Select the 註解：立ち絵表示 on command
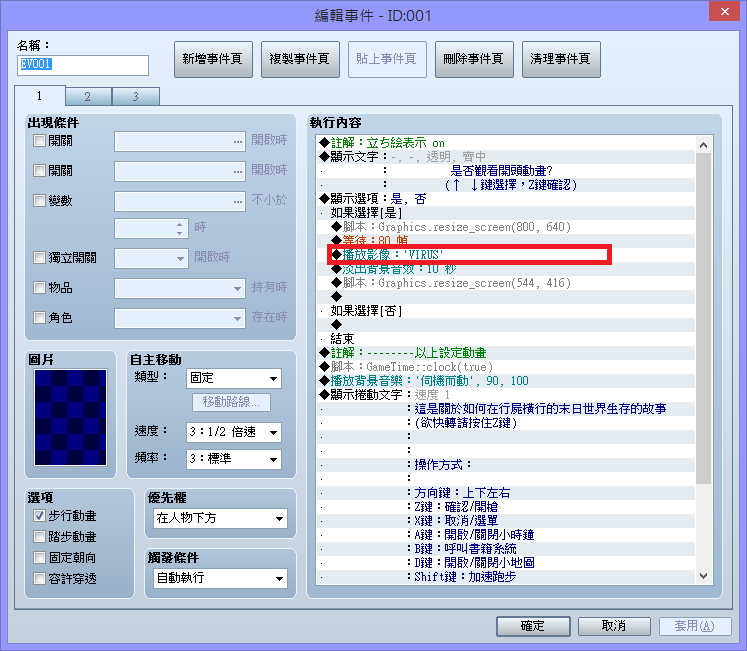This screenshot has height=651, width=747. click(505, 142)
